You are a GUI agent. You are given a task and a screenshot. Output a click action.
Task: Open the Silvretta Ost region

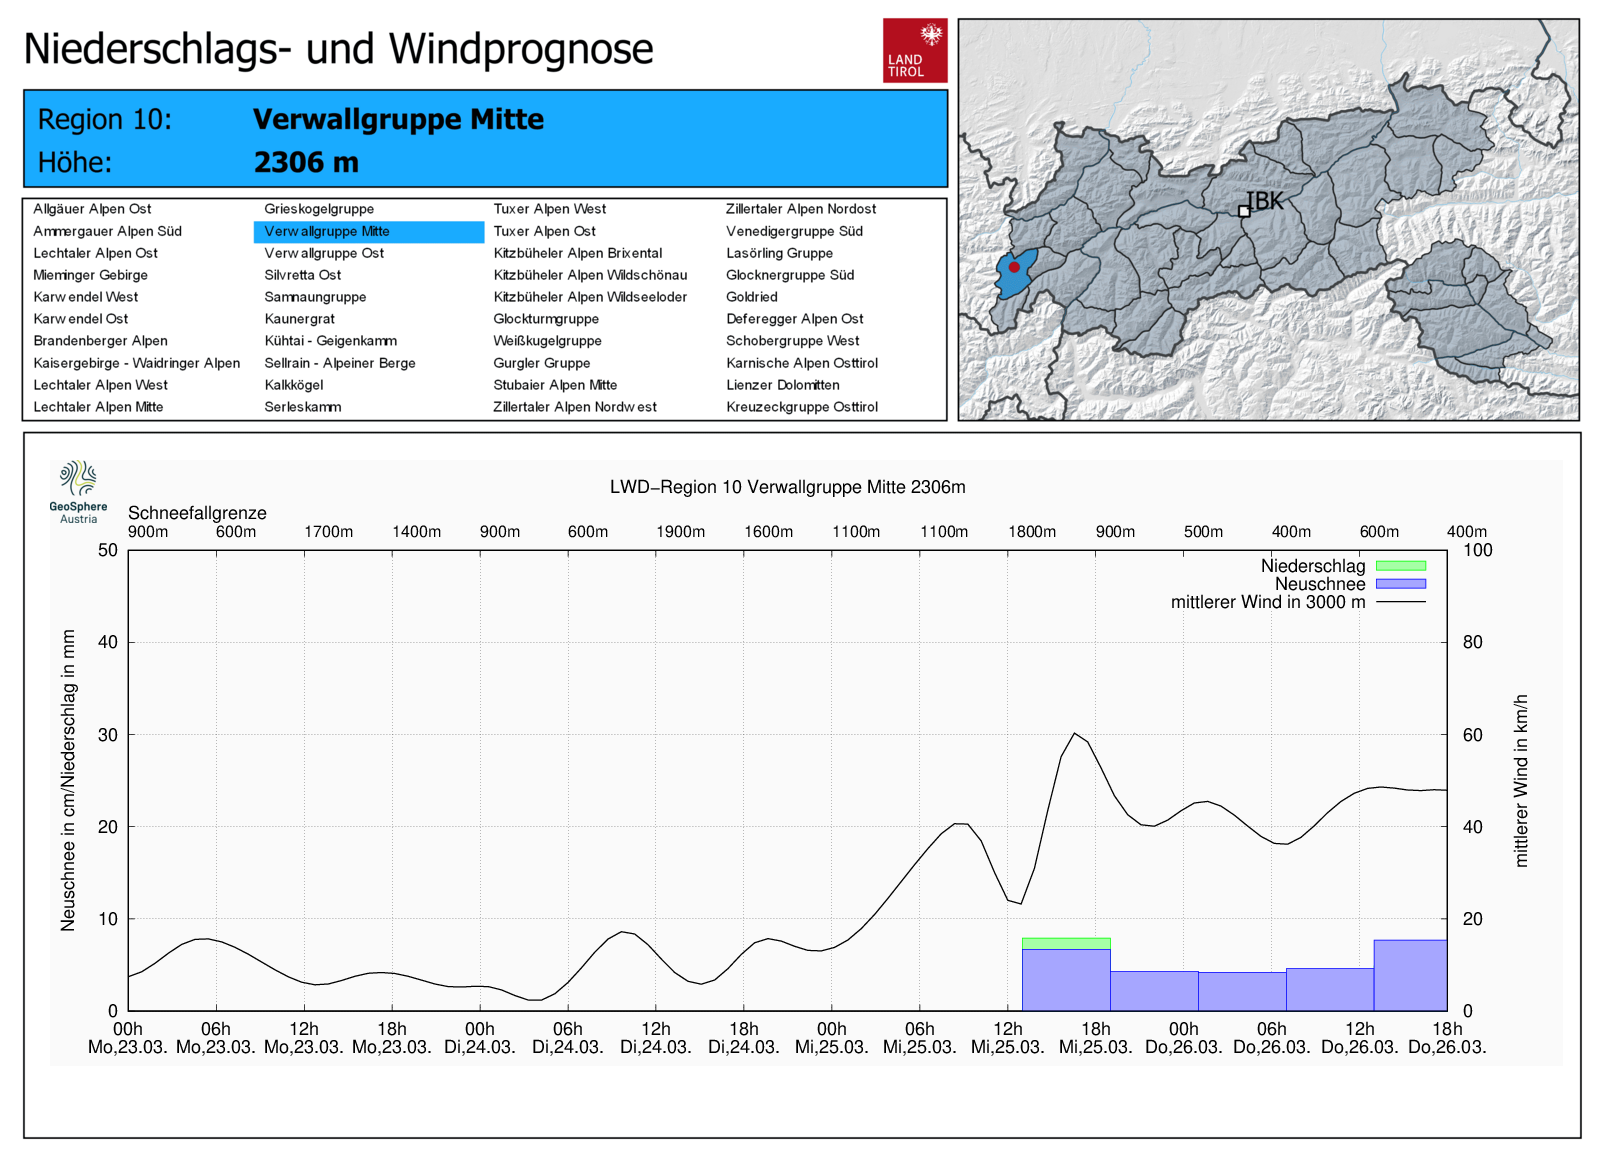302,275
